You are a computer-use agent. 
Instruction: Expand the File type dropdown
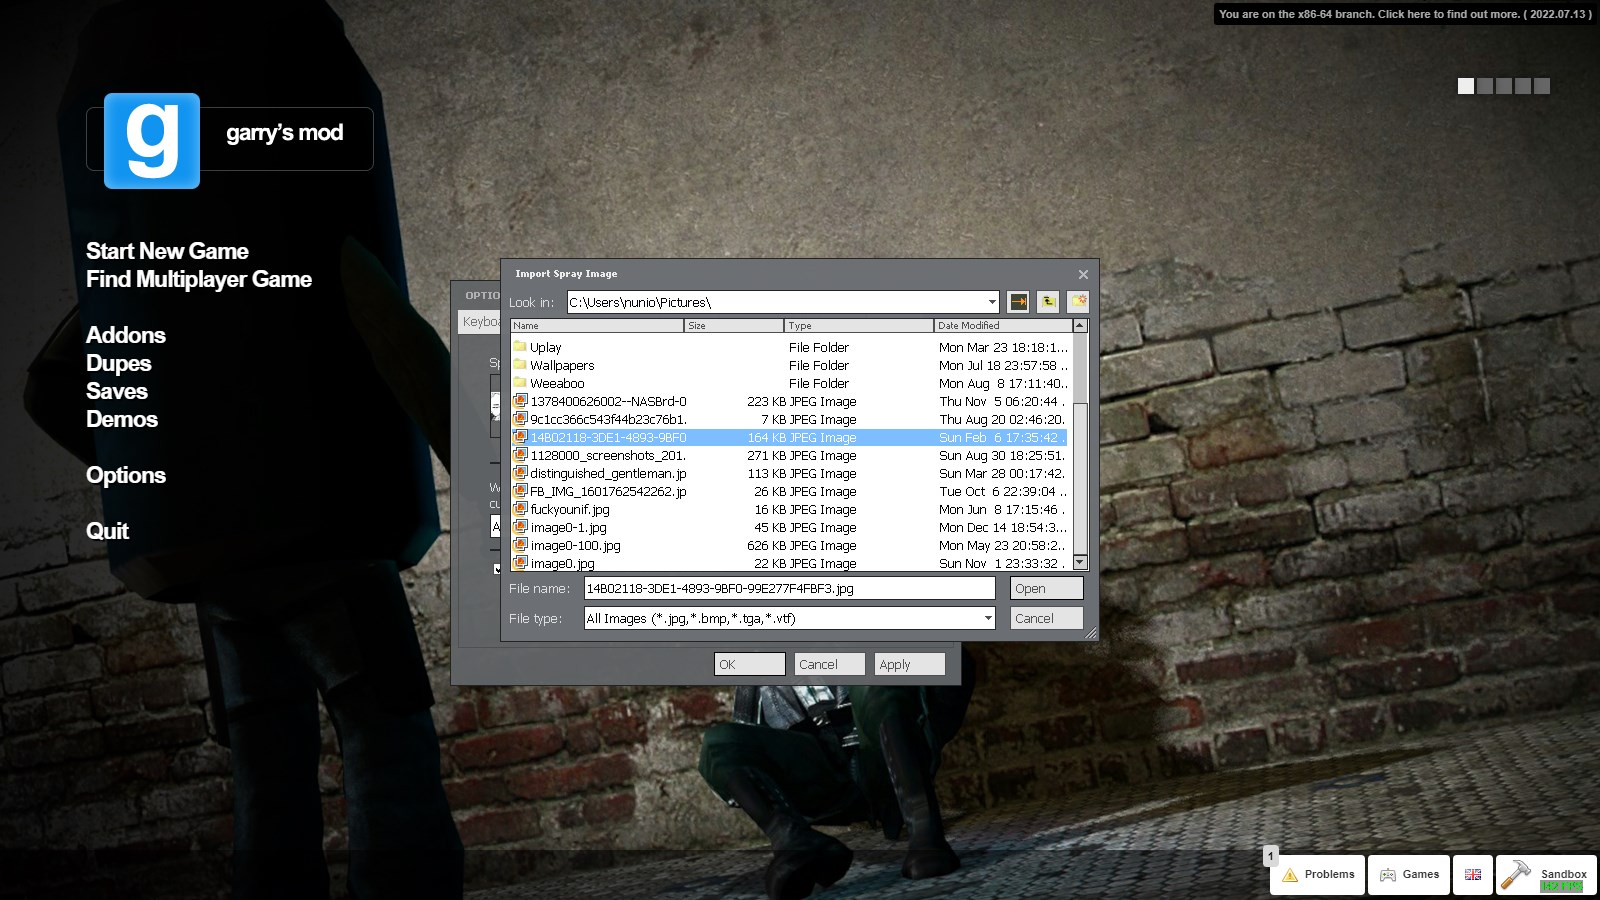[x=988, y=618]
